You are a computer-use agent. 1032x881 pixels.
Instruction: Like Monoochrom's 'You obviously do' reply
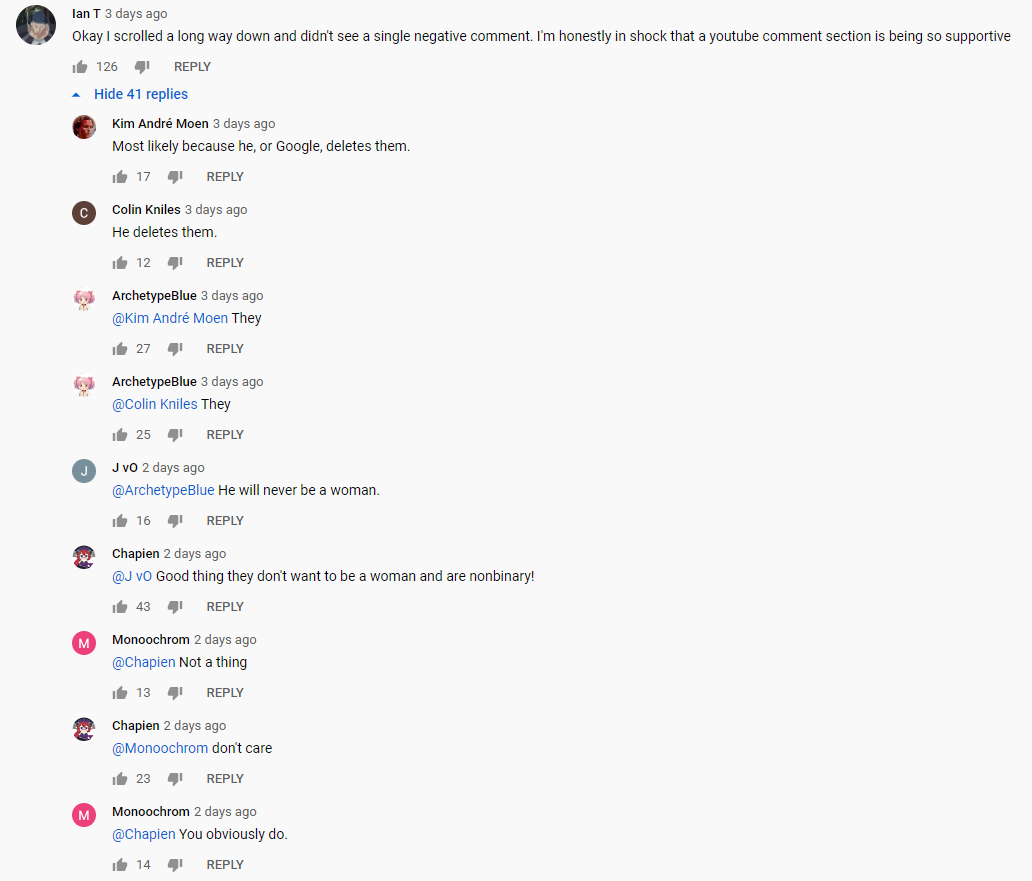click(x=120, y=865)
